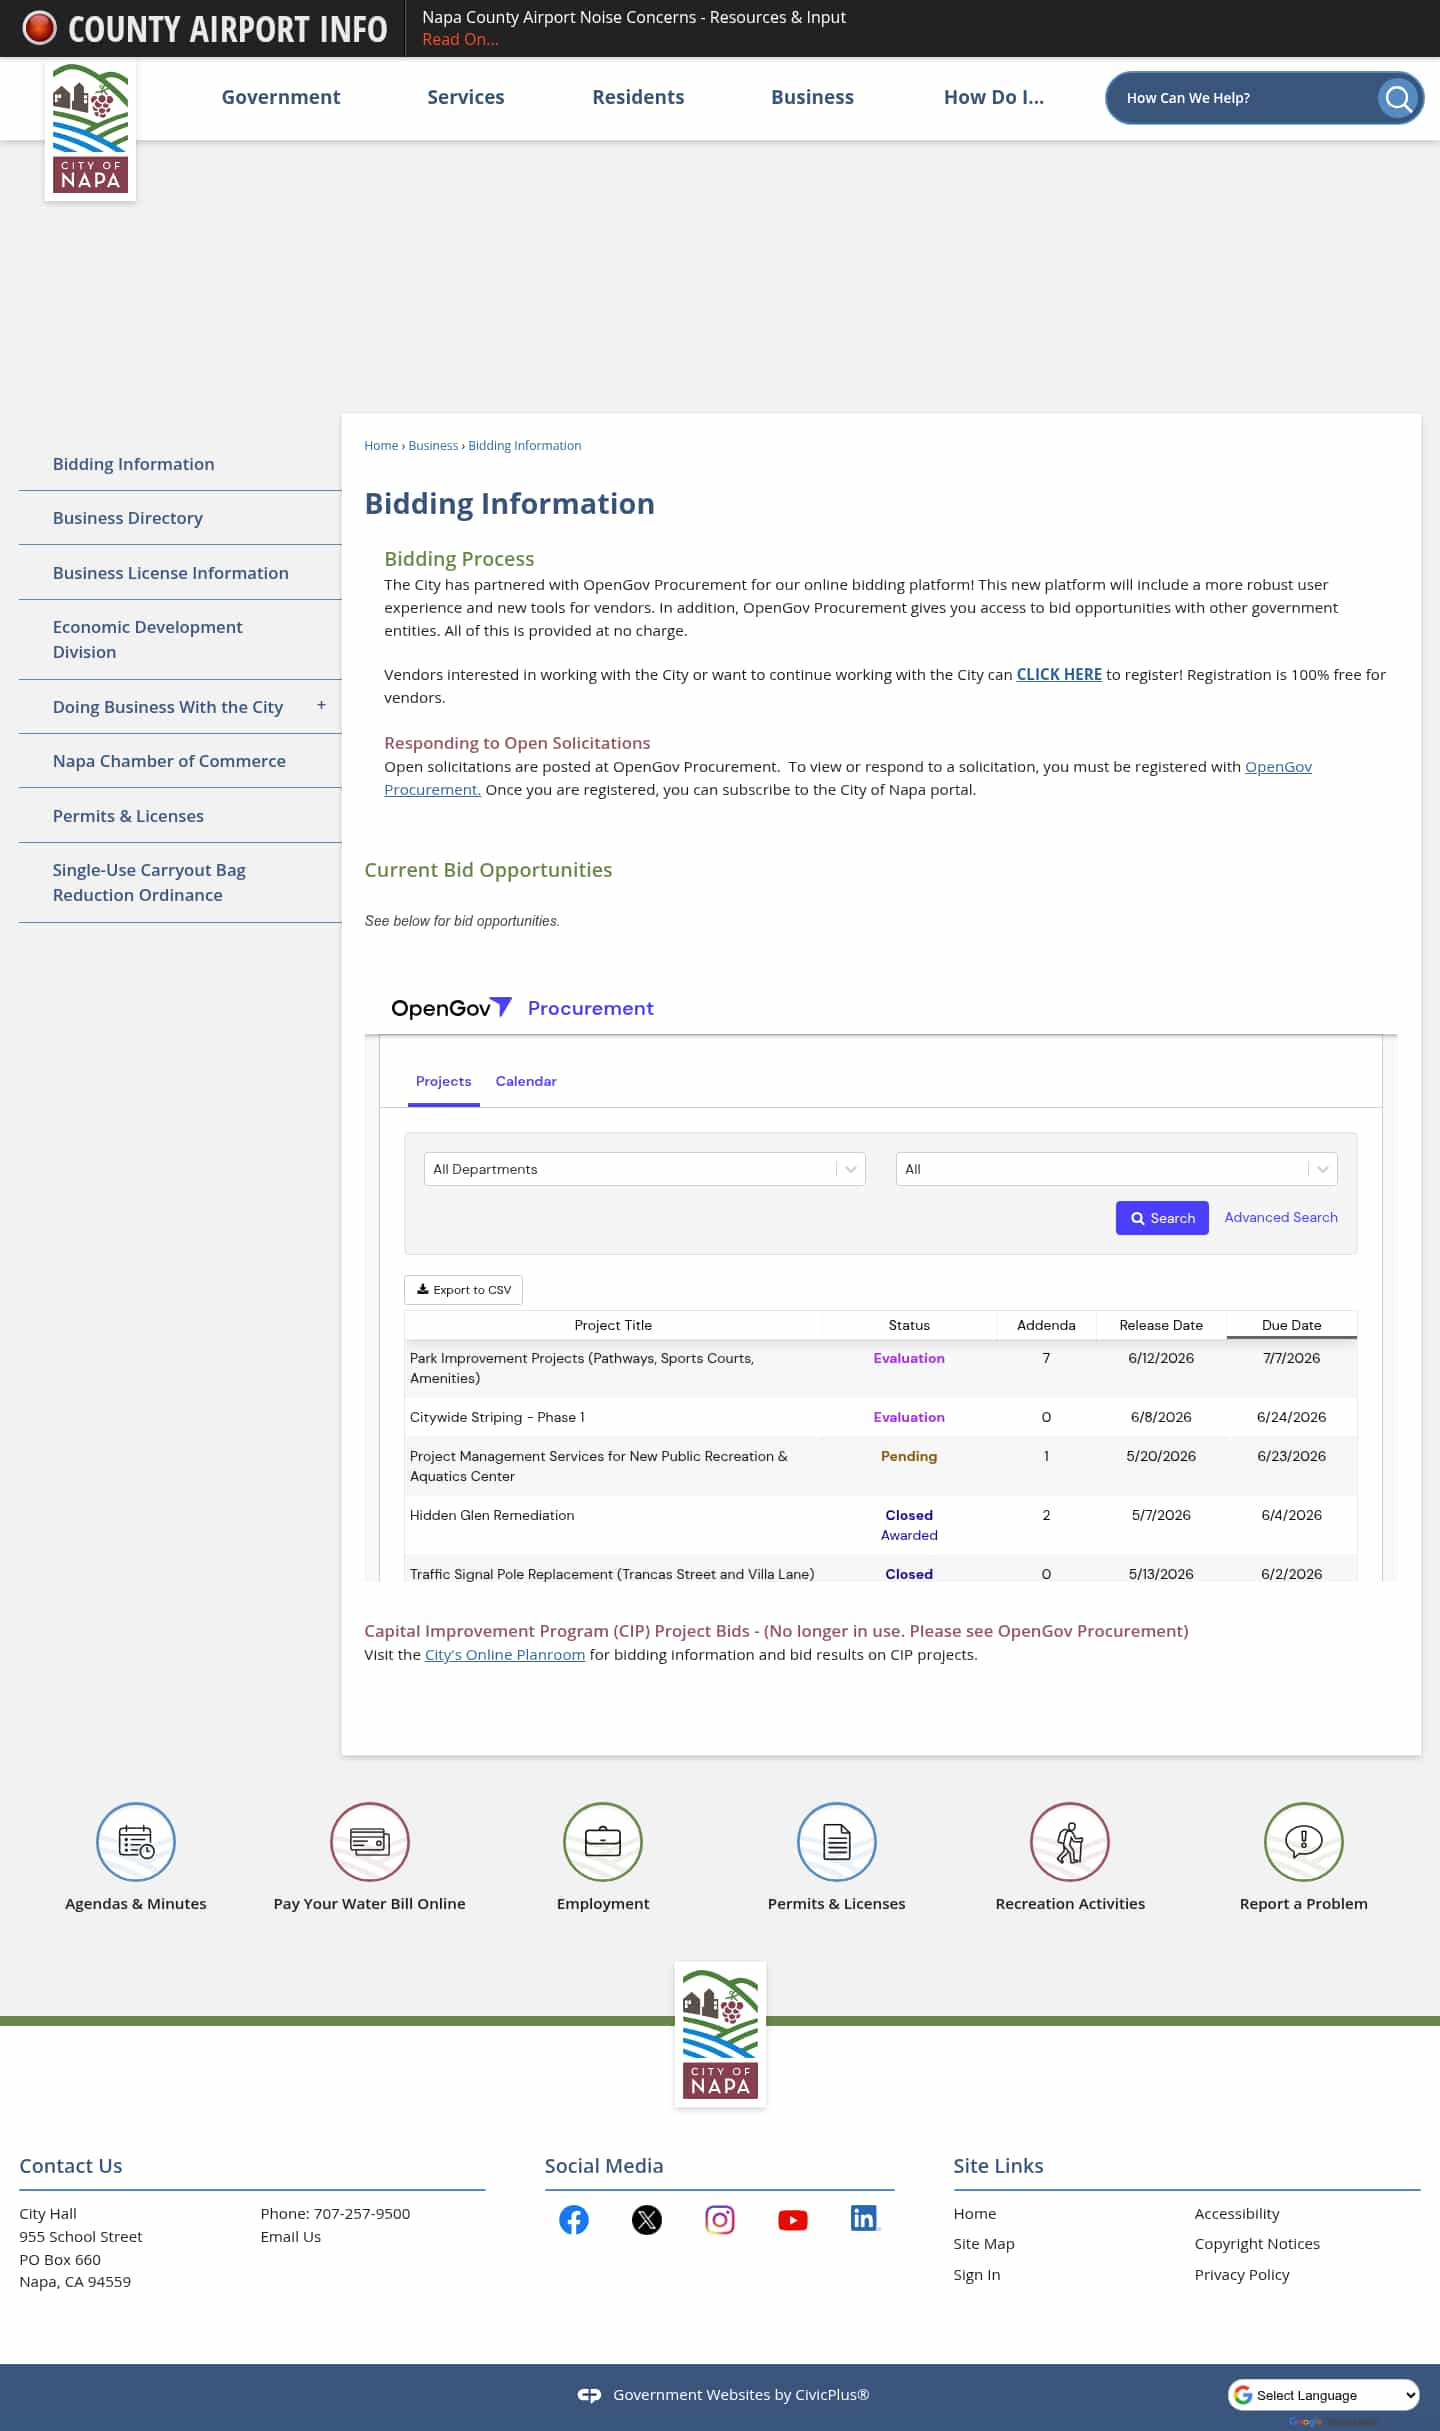
Task: Open the Residents menu
Action: [x=638, y=97]
